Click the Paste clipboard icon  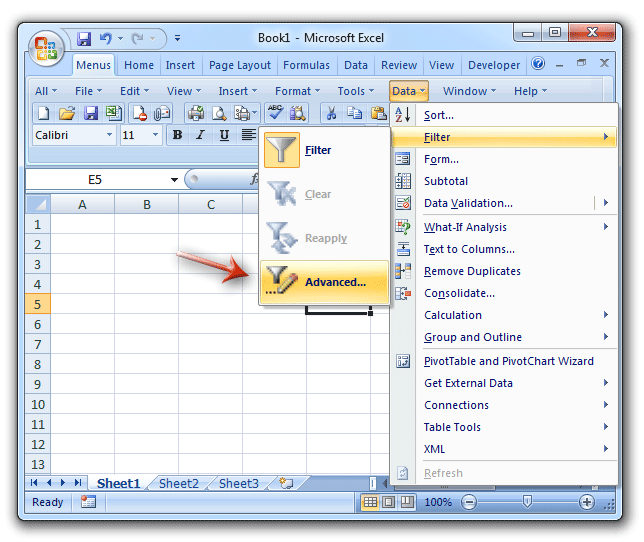tap(378, 113)
